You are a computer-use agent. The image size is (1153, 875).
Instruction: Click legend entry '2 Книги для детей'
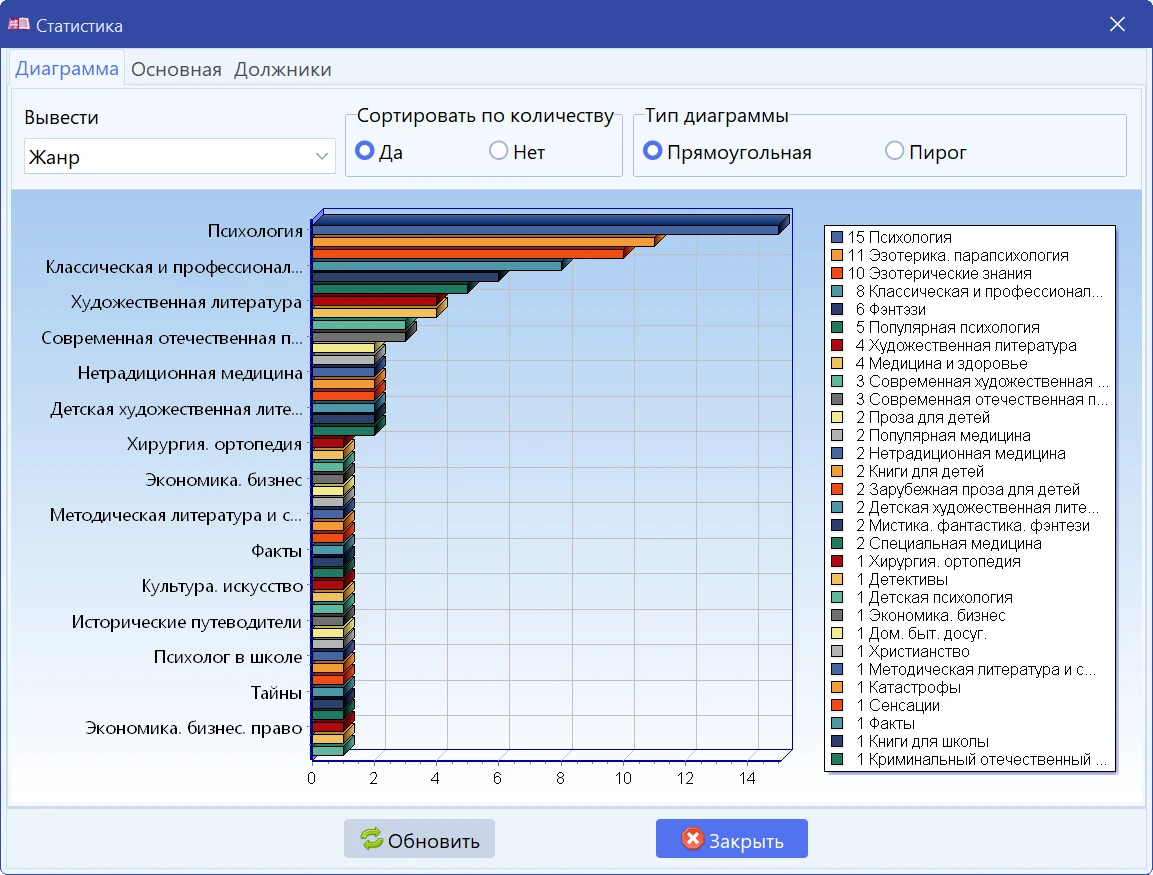919,472
